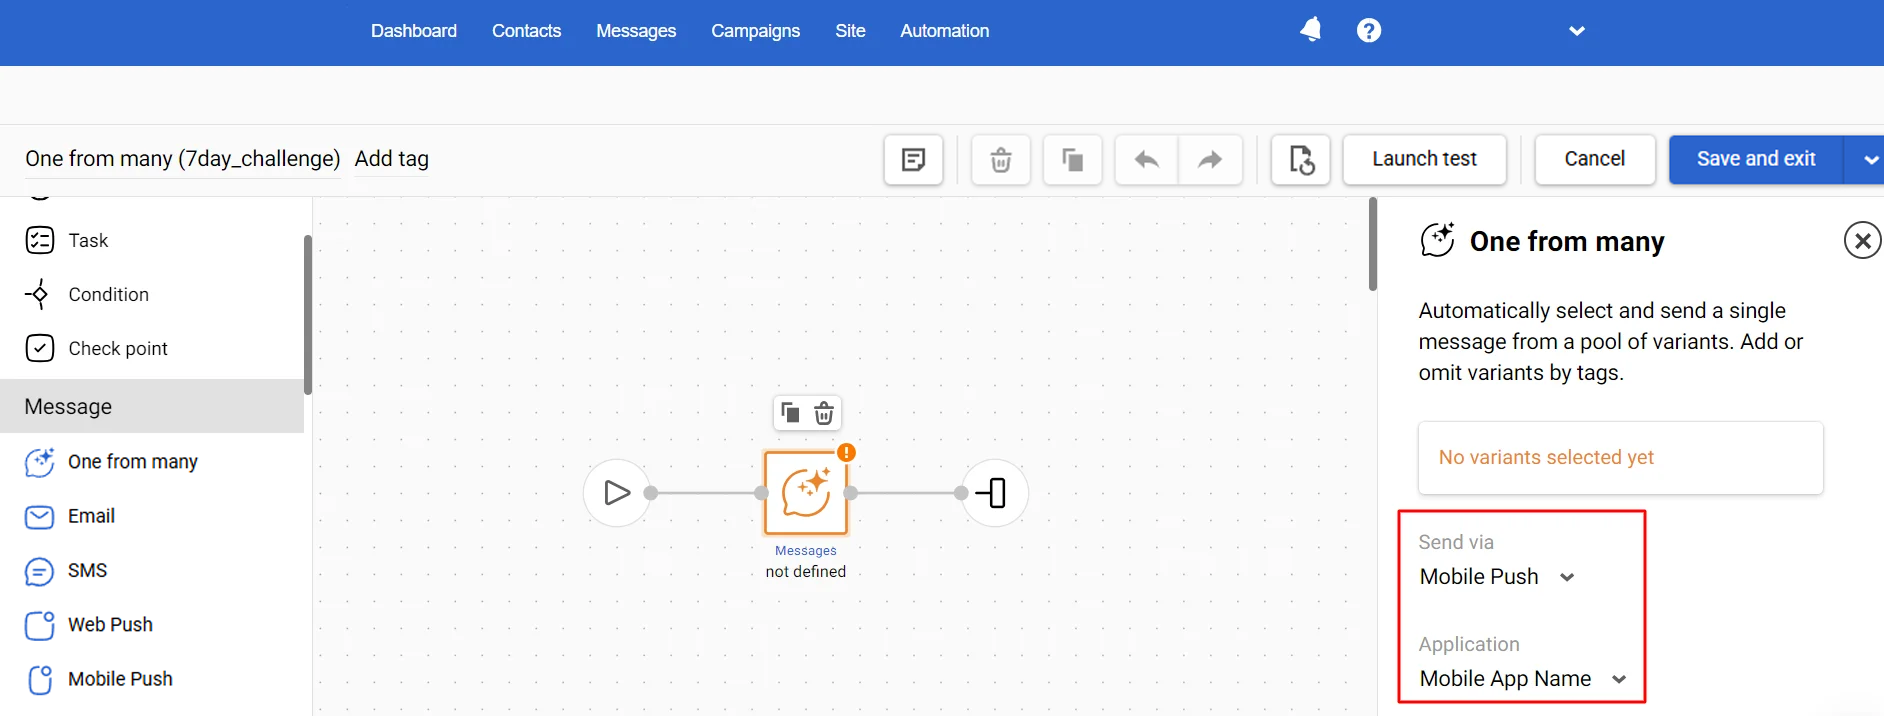
Task: Select the One from many node on canvas
Action: coord(806,493)
